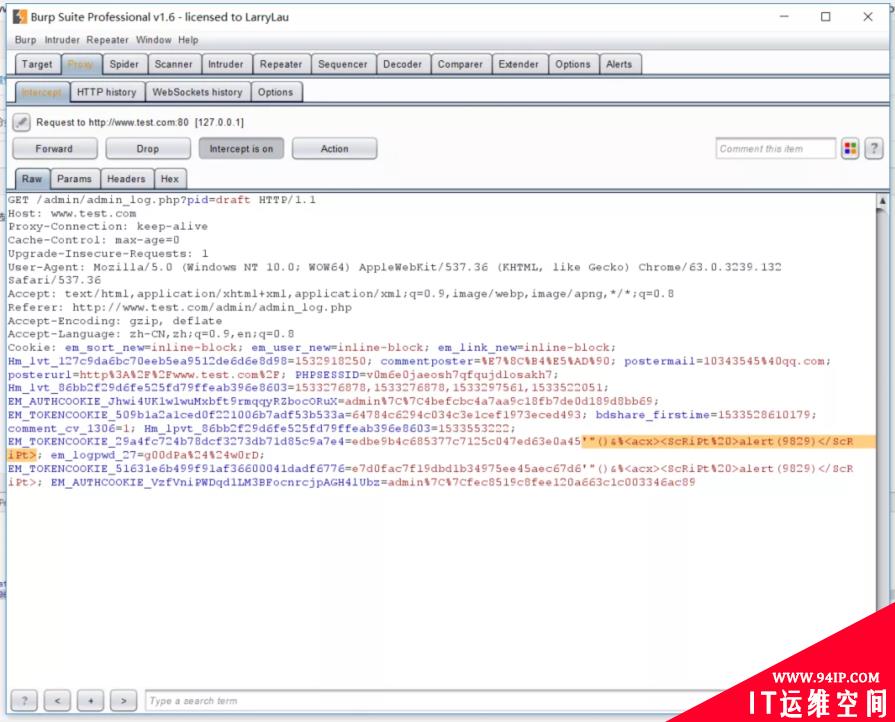The height and width of the screenshot is (722, 895).
Task: Toggle the Intercept is on button
Action: pos(241,149)
